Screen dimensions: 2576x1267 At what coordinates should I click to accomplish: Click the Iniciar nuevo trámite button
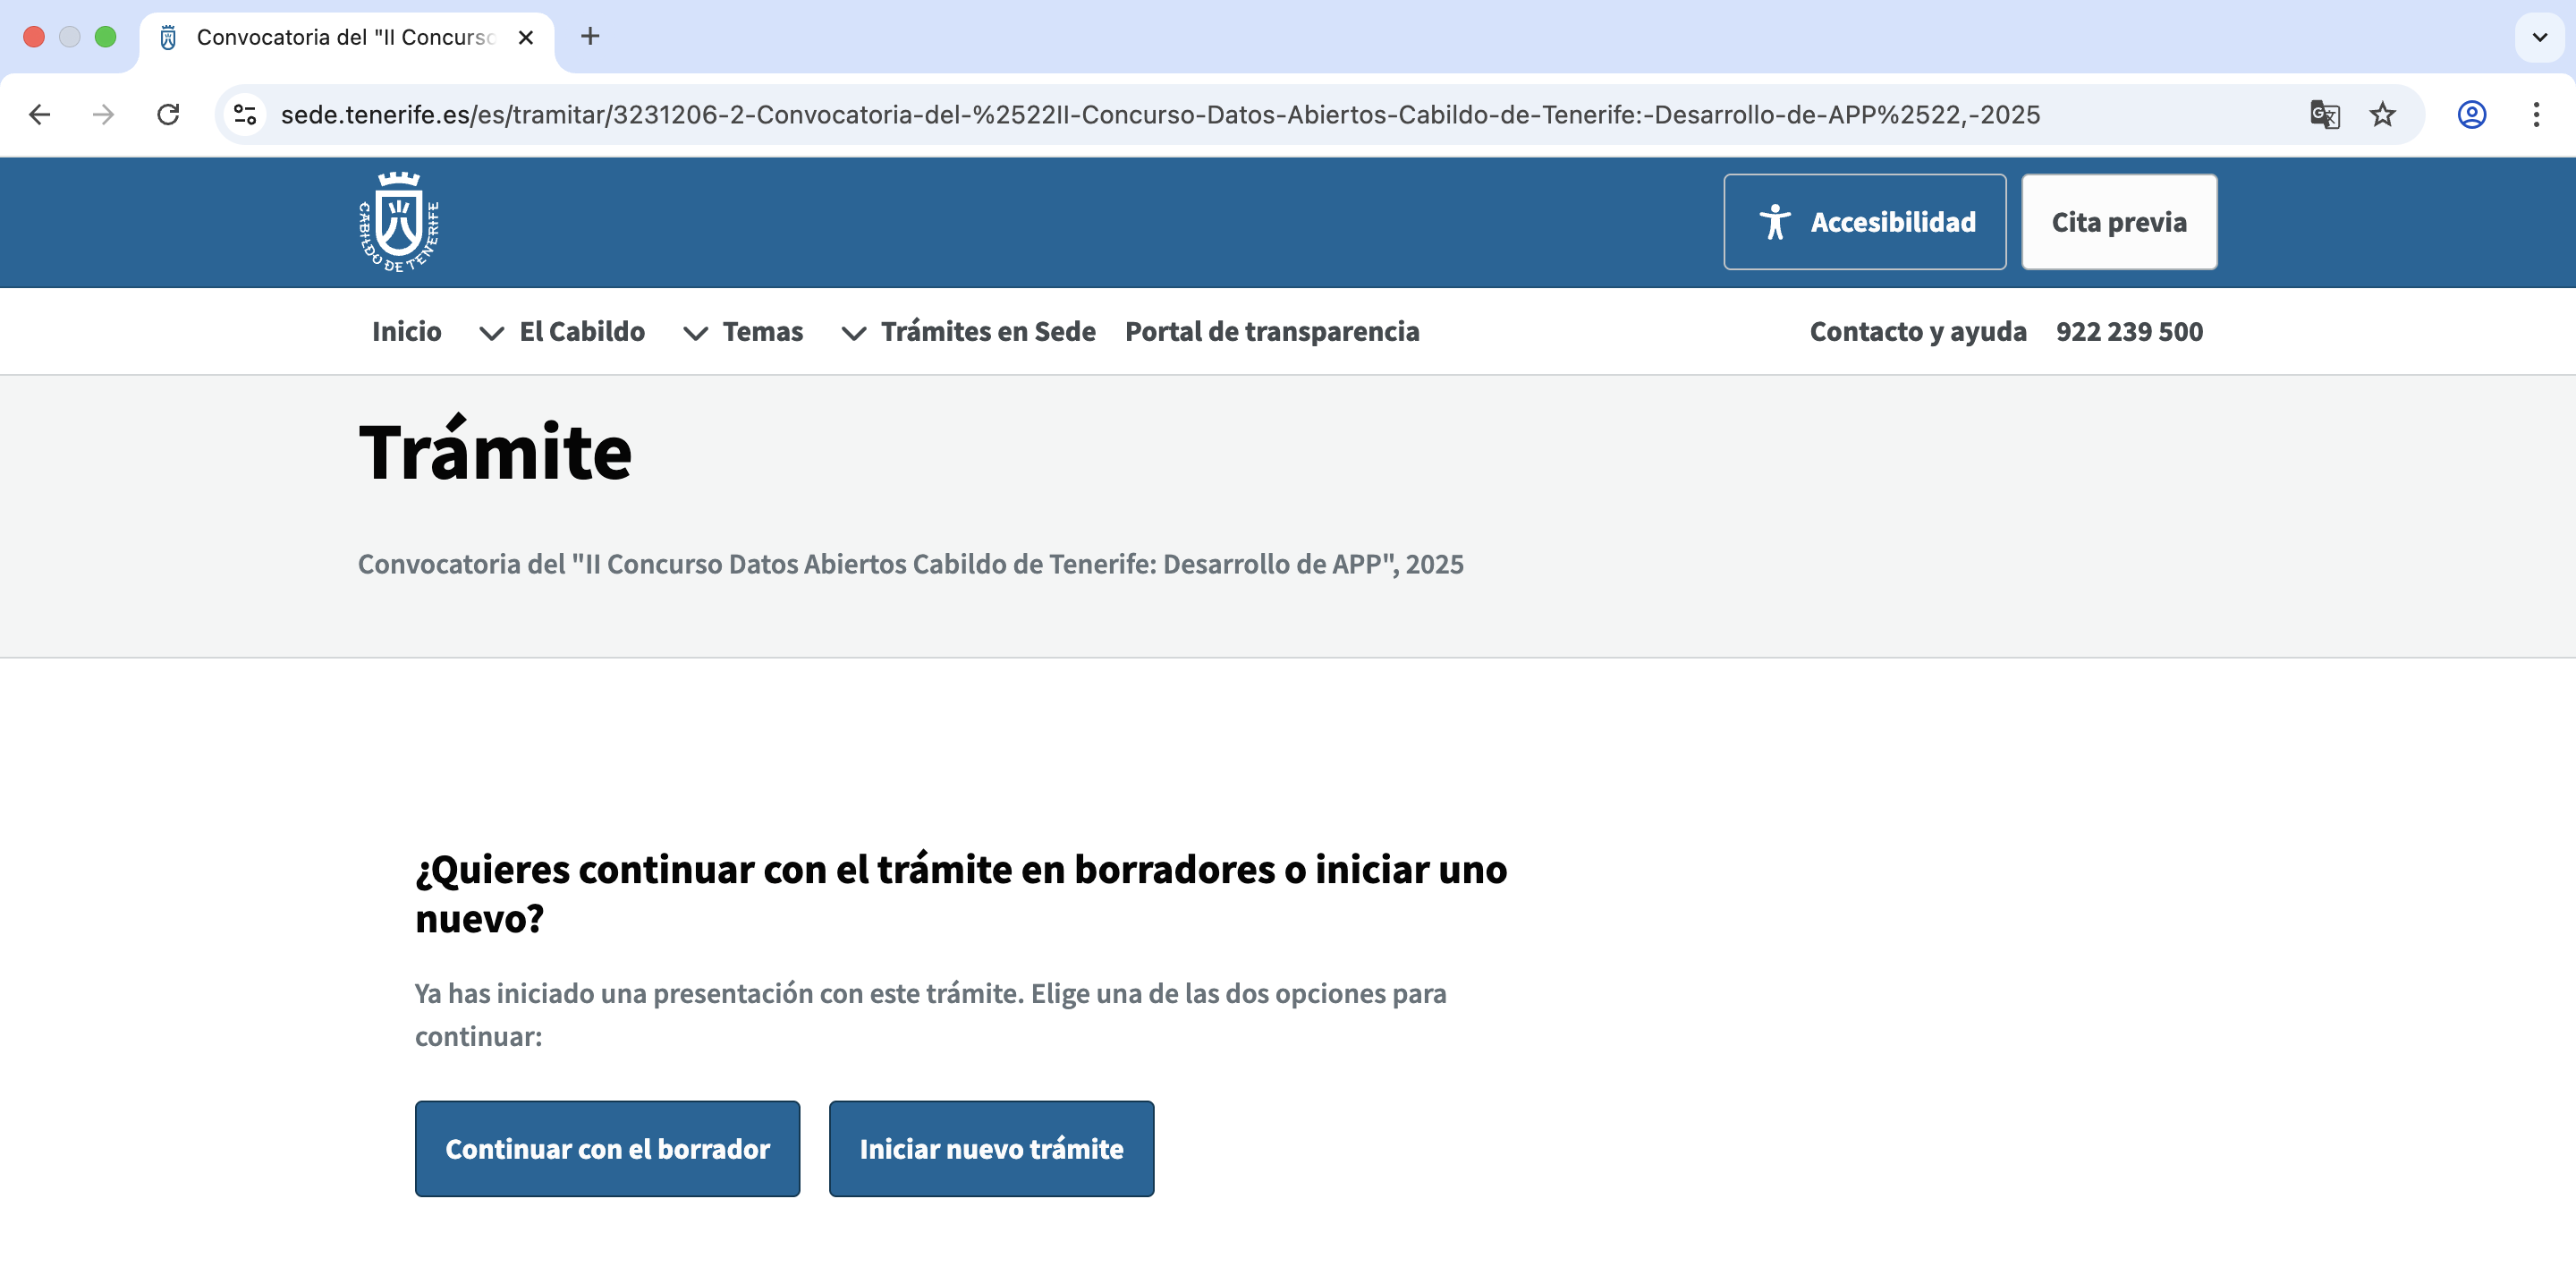coord(991,1149)
